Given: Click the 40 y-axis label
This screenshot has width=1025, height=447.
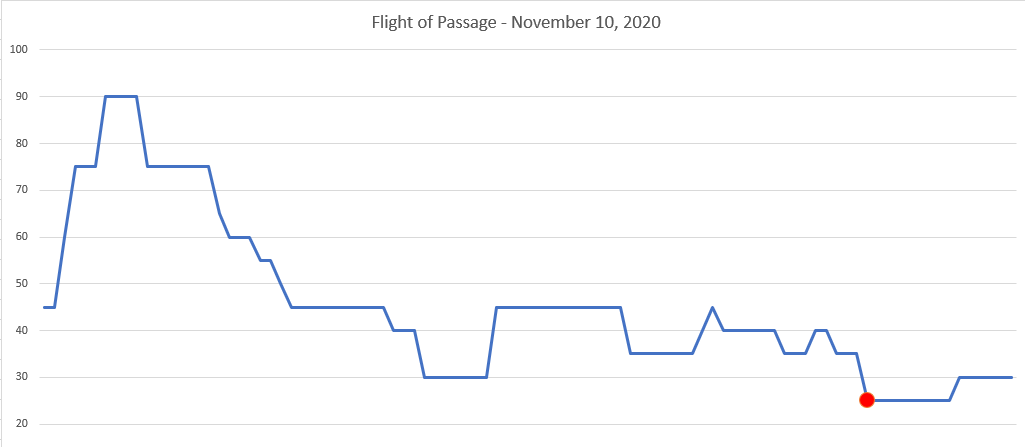Looking at the screenshot, I should tap(22, 331).
